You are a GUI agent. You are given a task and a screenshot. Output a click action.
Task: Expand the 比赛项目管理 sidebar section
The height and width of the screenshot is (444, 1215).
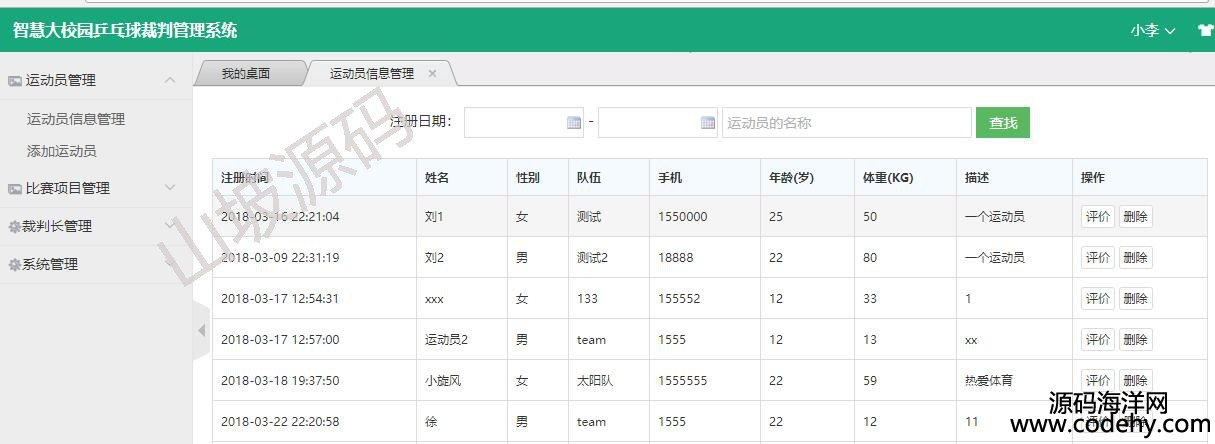[x=170, y=188]
